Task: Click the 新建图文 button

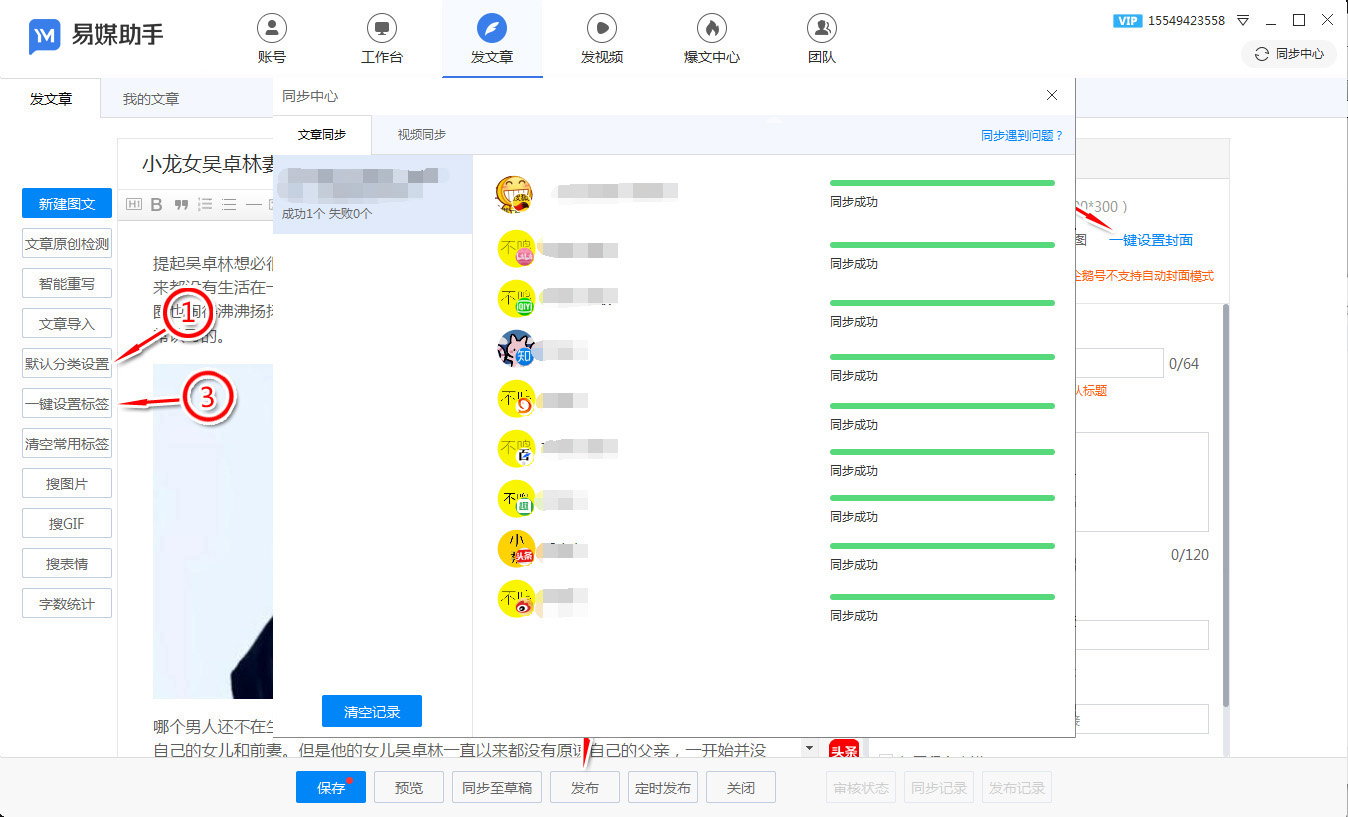Action: click(67, 204)
